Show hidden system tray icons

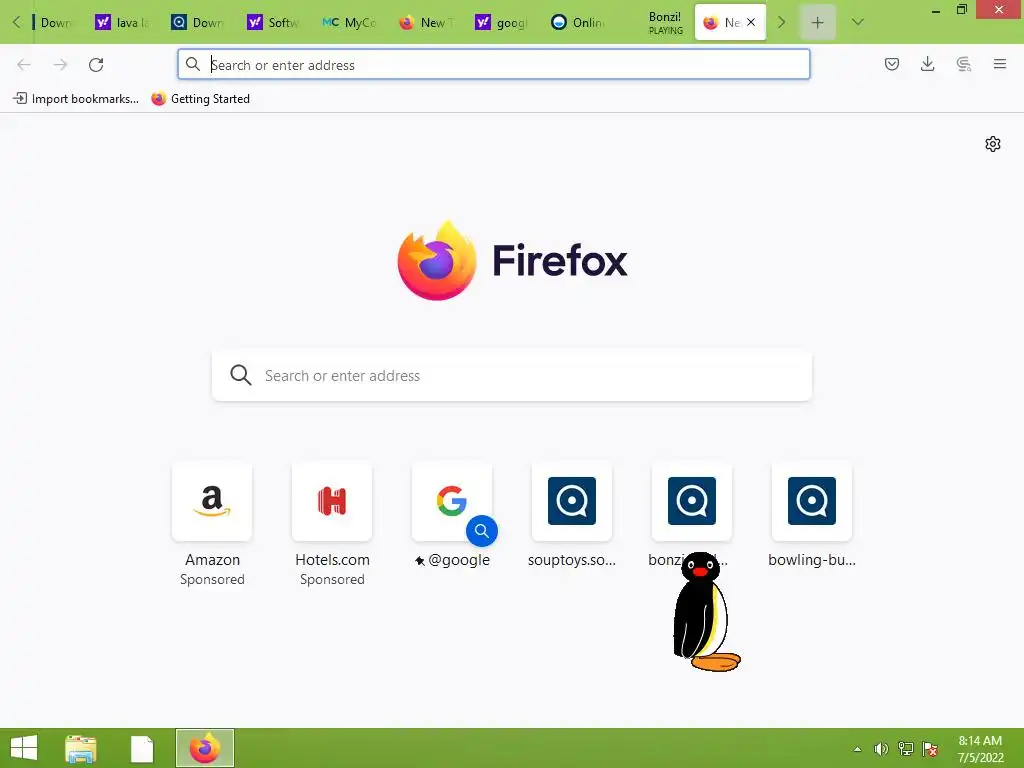click(857, 749)
